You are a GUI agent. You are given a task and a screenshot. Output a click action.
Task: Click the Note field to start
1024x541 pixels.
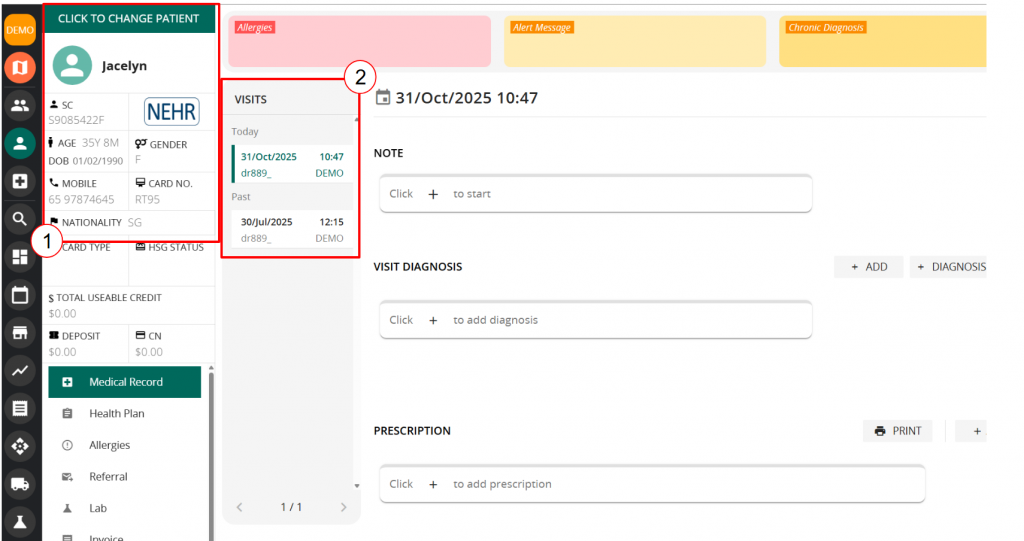point(595,194)
